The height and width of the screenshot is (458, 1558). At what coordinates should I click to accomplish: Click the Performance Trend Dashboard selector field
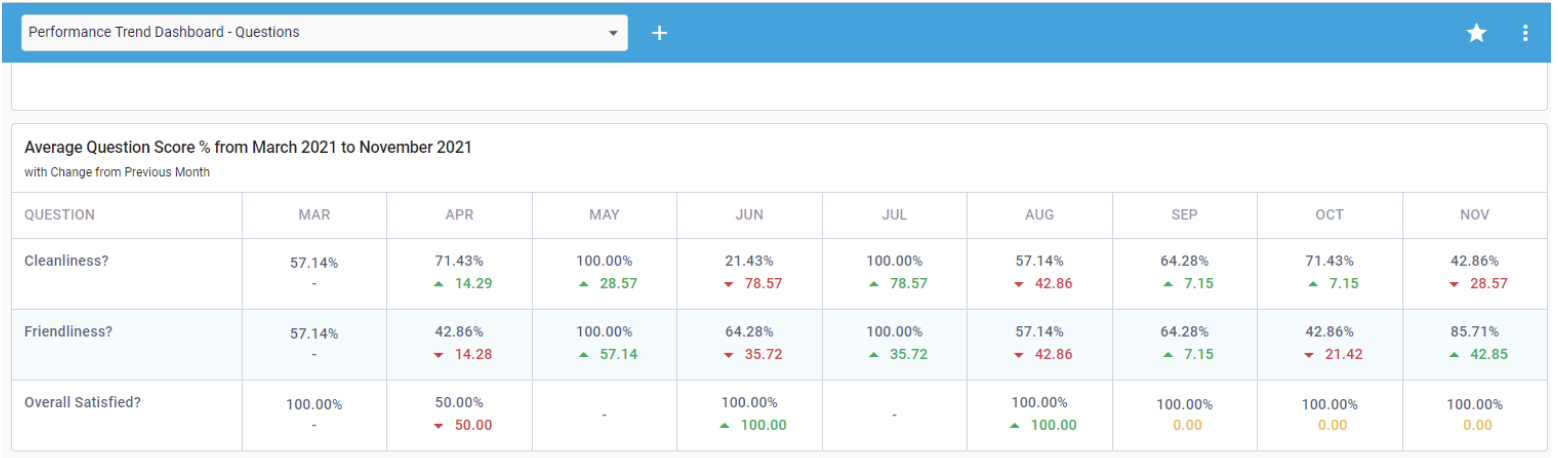[x=310, y=33]
